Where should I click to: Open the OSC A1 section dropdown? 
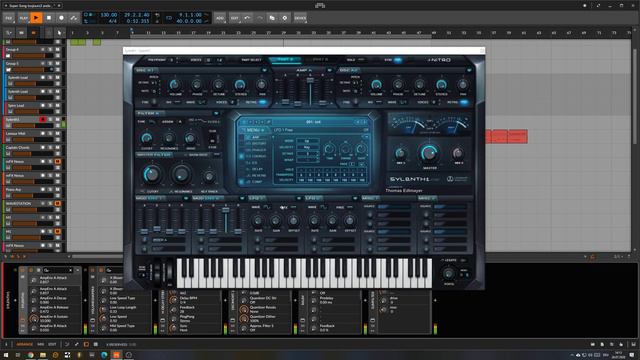(x=264, y=70)
